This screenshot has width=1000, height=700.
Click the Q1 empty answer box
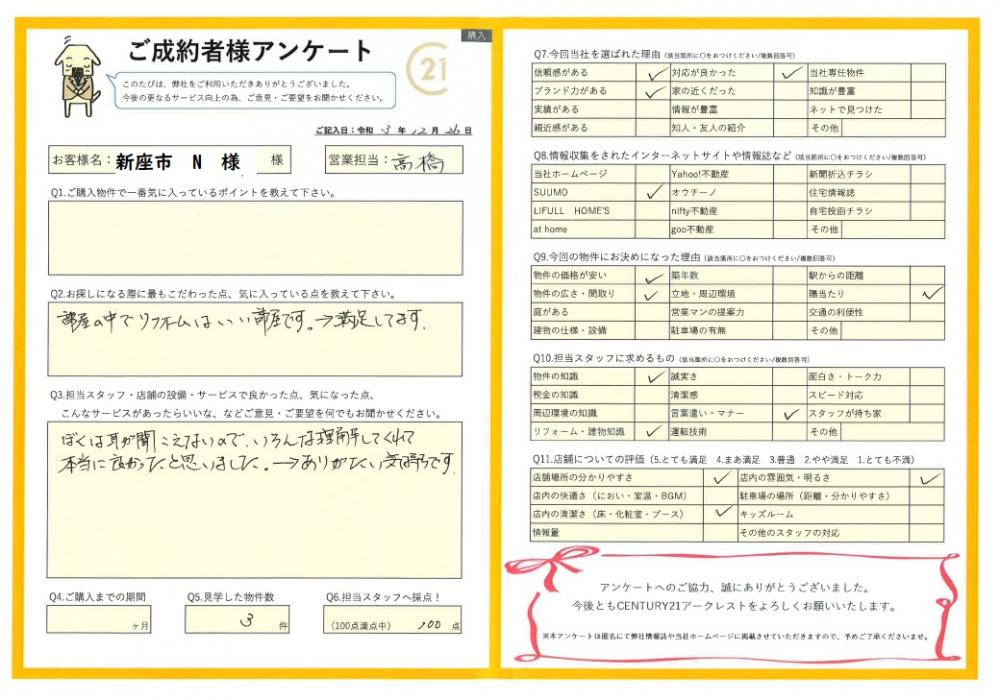point(255,238)
